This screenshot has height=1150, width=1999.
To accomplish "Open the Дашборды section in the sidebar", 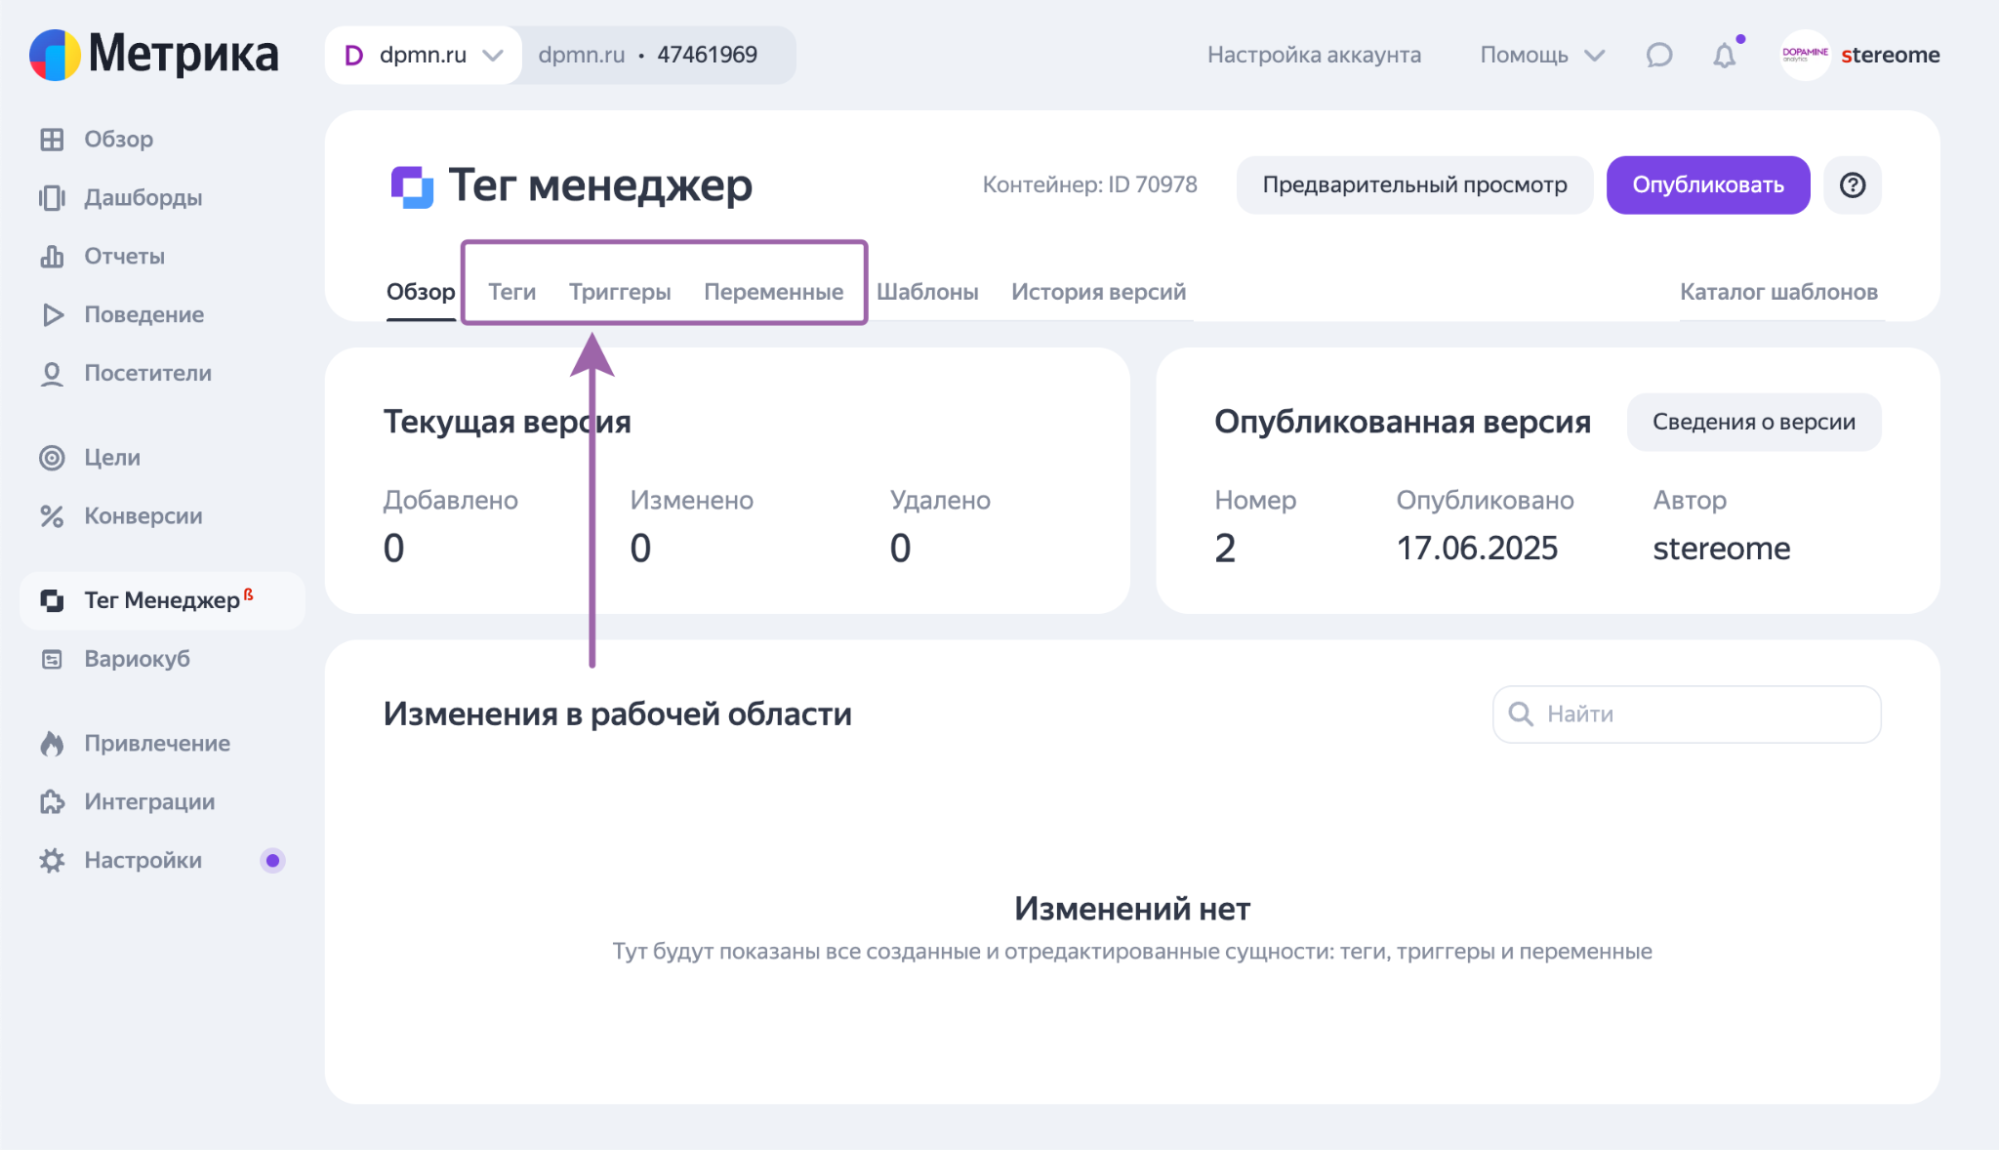I will coord(142,197).
